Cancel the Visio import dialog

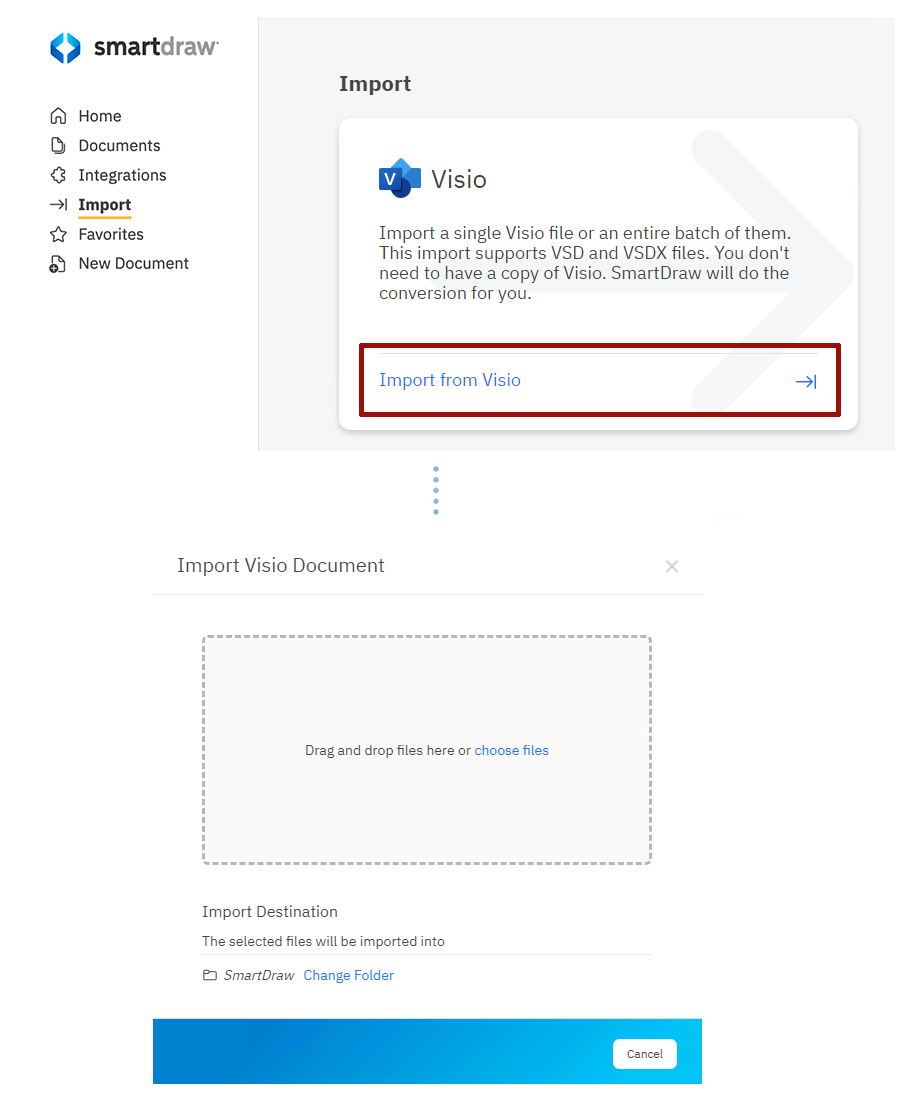[x=644, y=1053]
